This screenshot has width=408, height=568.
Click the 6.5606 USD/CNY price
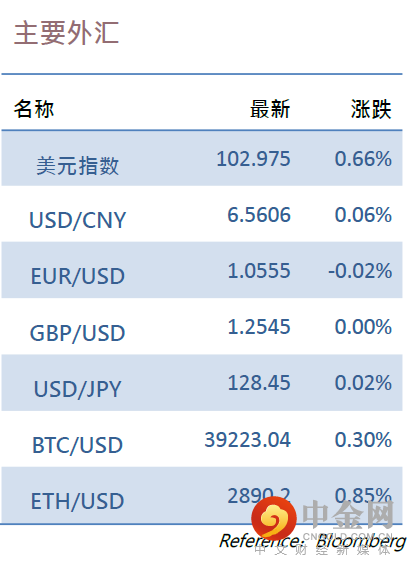pos(259,214)
